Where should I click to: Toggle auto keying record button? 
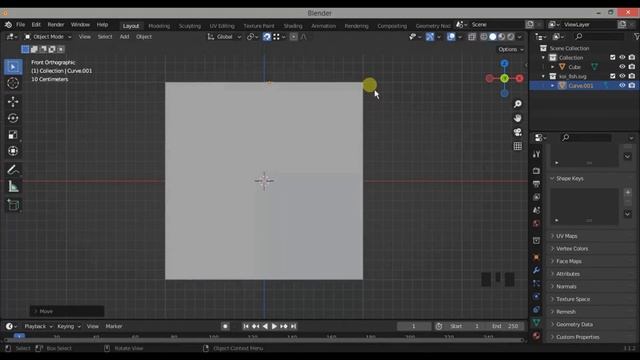(x=225, y=326)
